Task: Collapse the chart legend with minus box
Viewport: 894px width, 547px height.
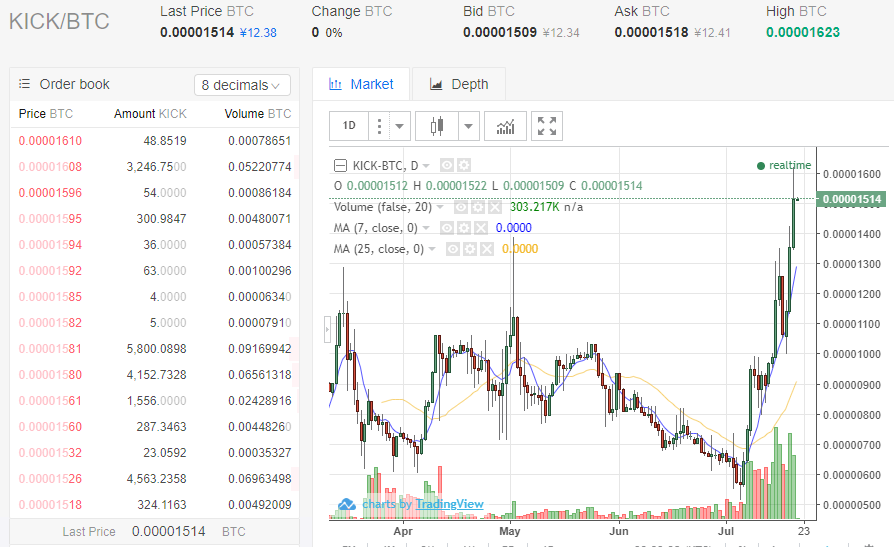Action: tap(340, 165)
